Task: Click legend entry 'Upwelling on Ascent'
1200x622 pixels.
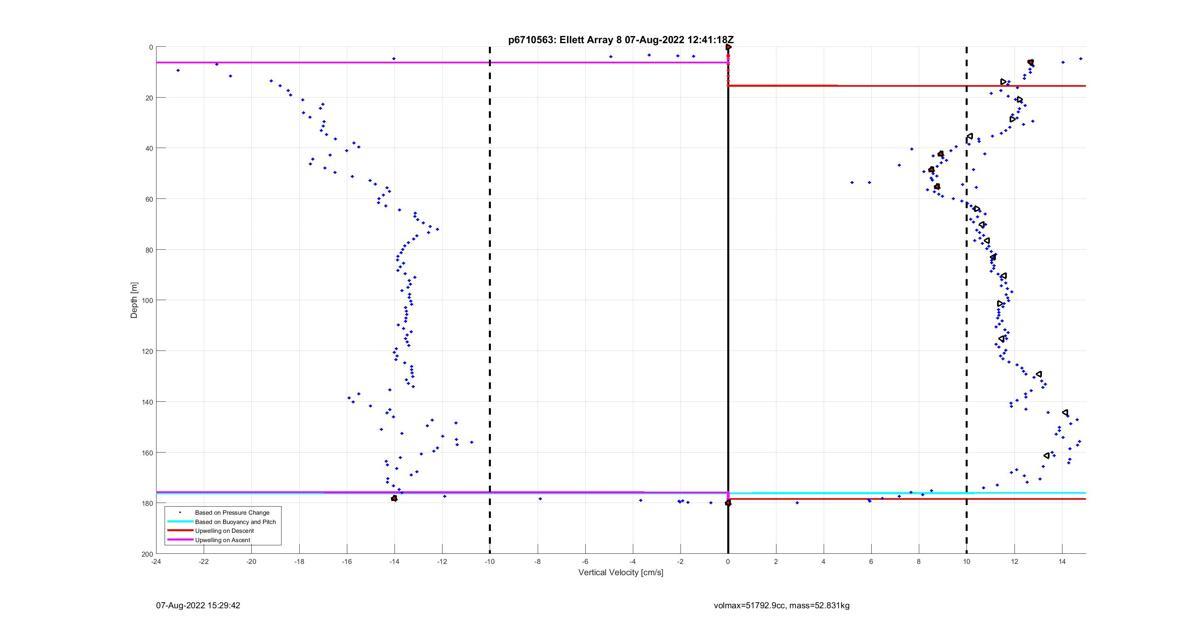Action: point(223,540)
